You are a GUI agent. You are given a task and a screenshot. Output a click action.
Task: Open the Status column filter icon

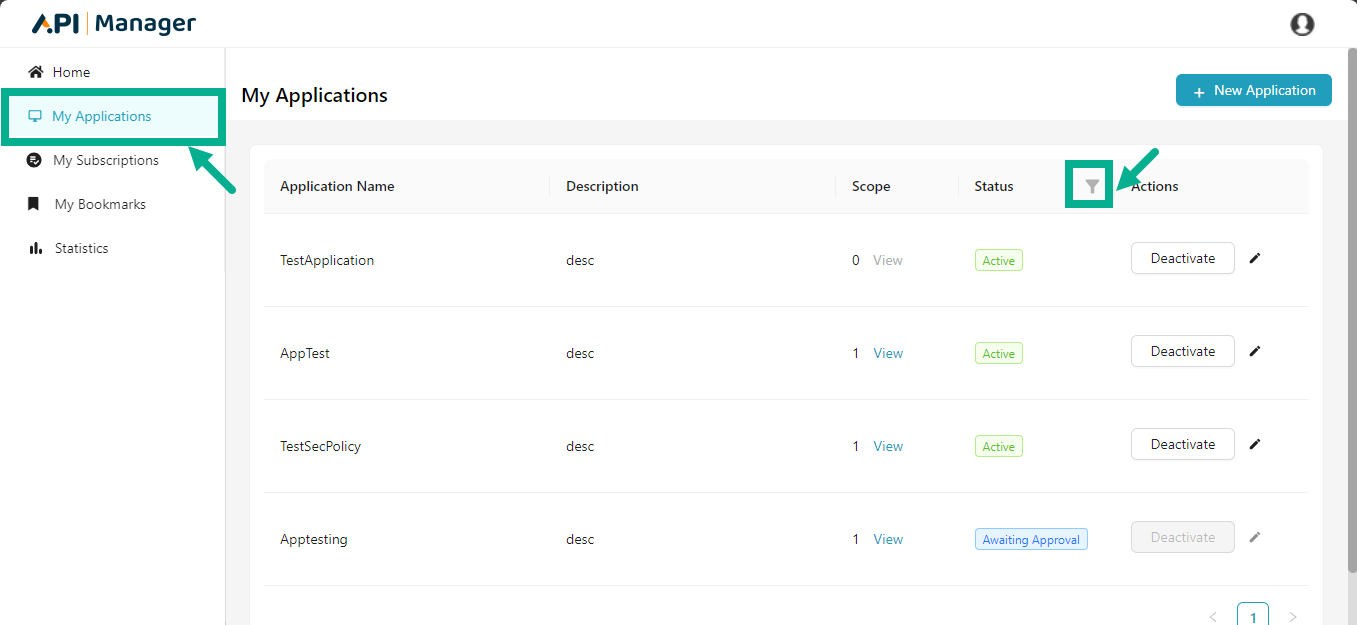[1092, 186]
